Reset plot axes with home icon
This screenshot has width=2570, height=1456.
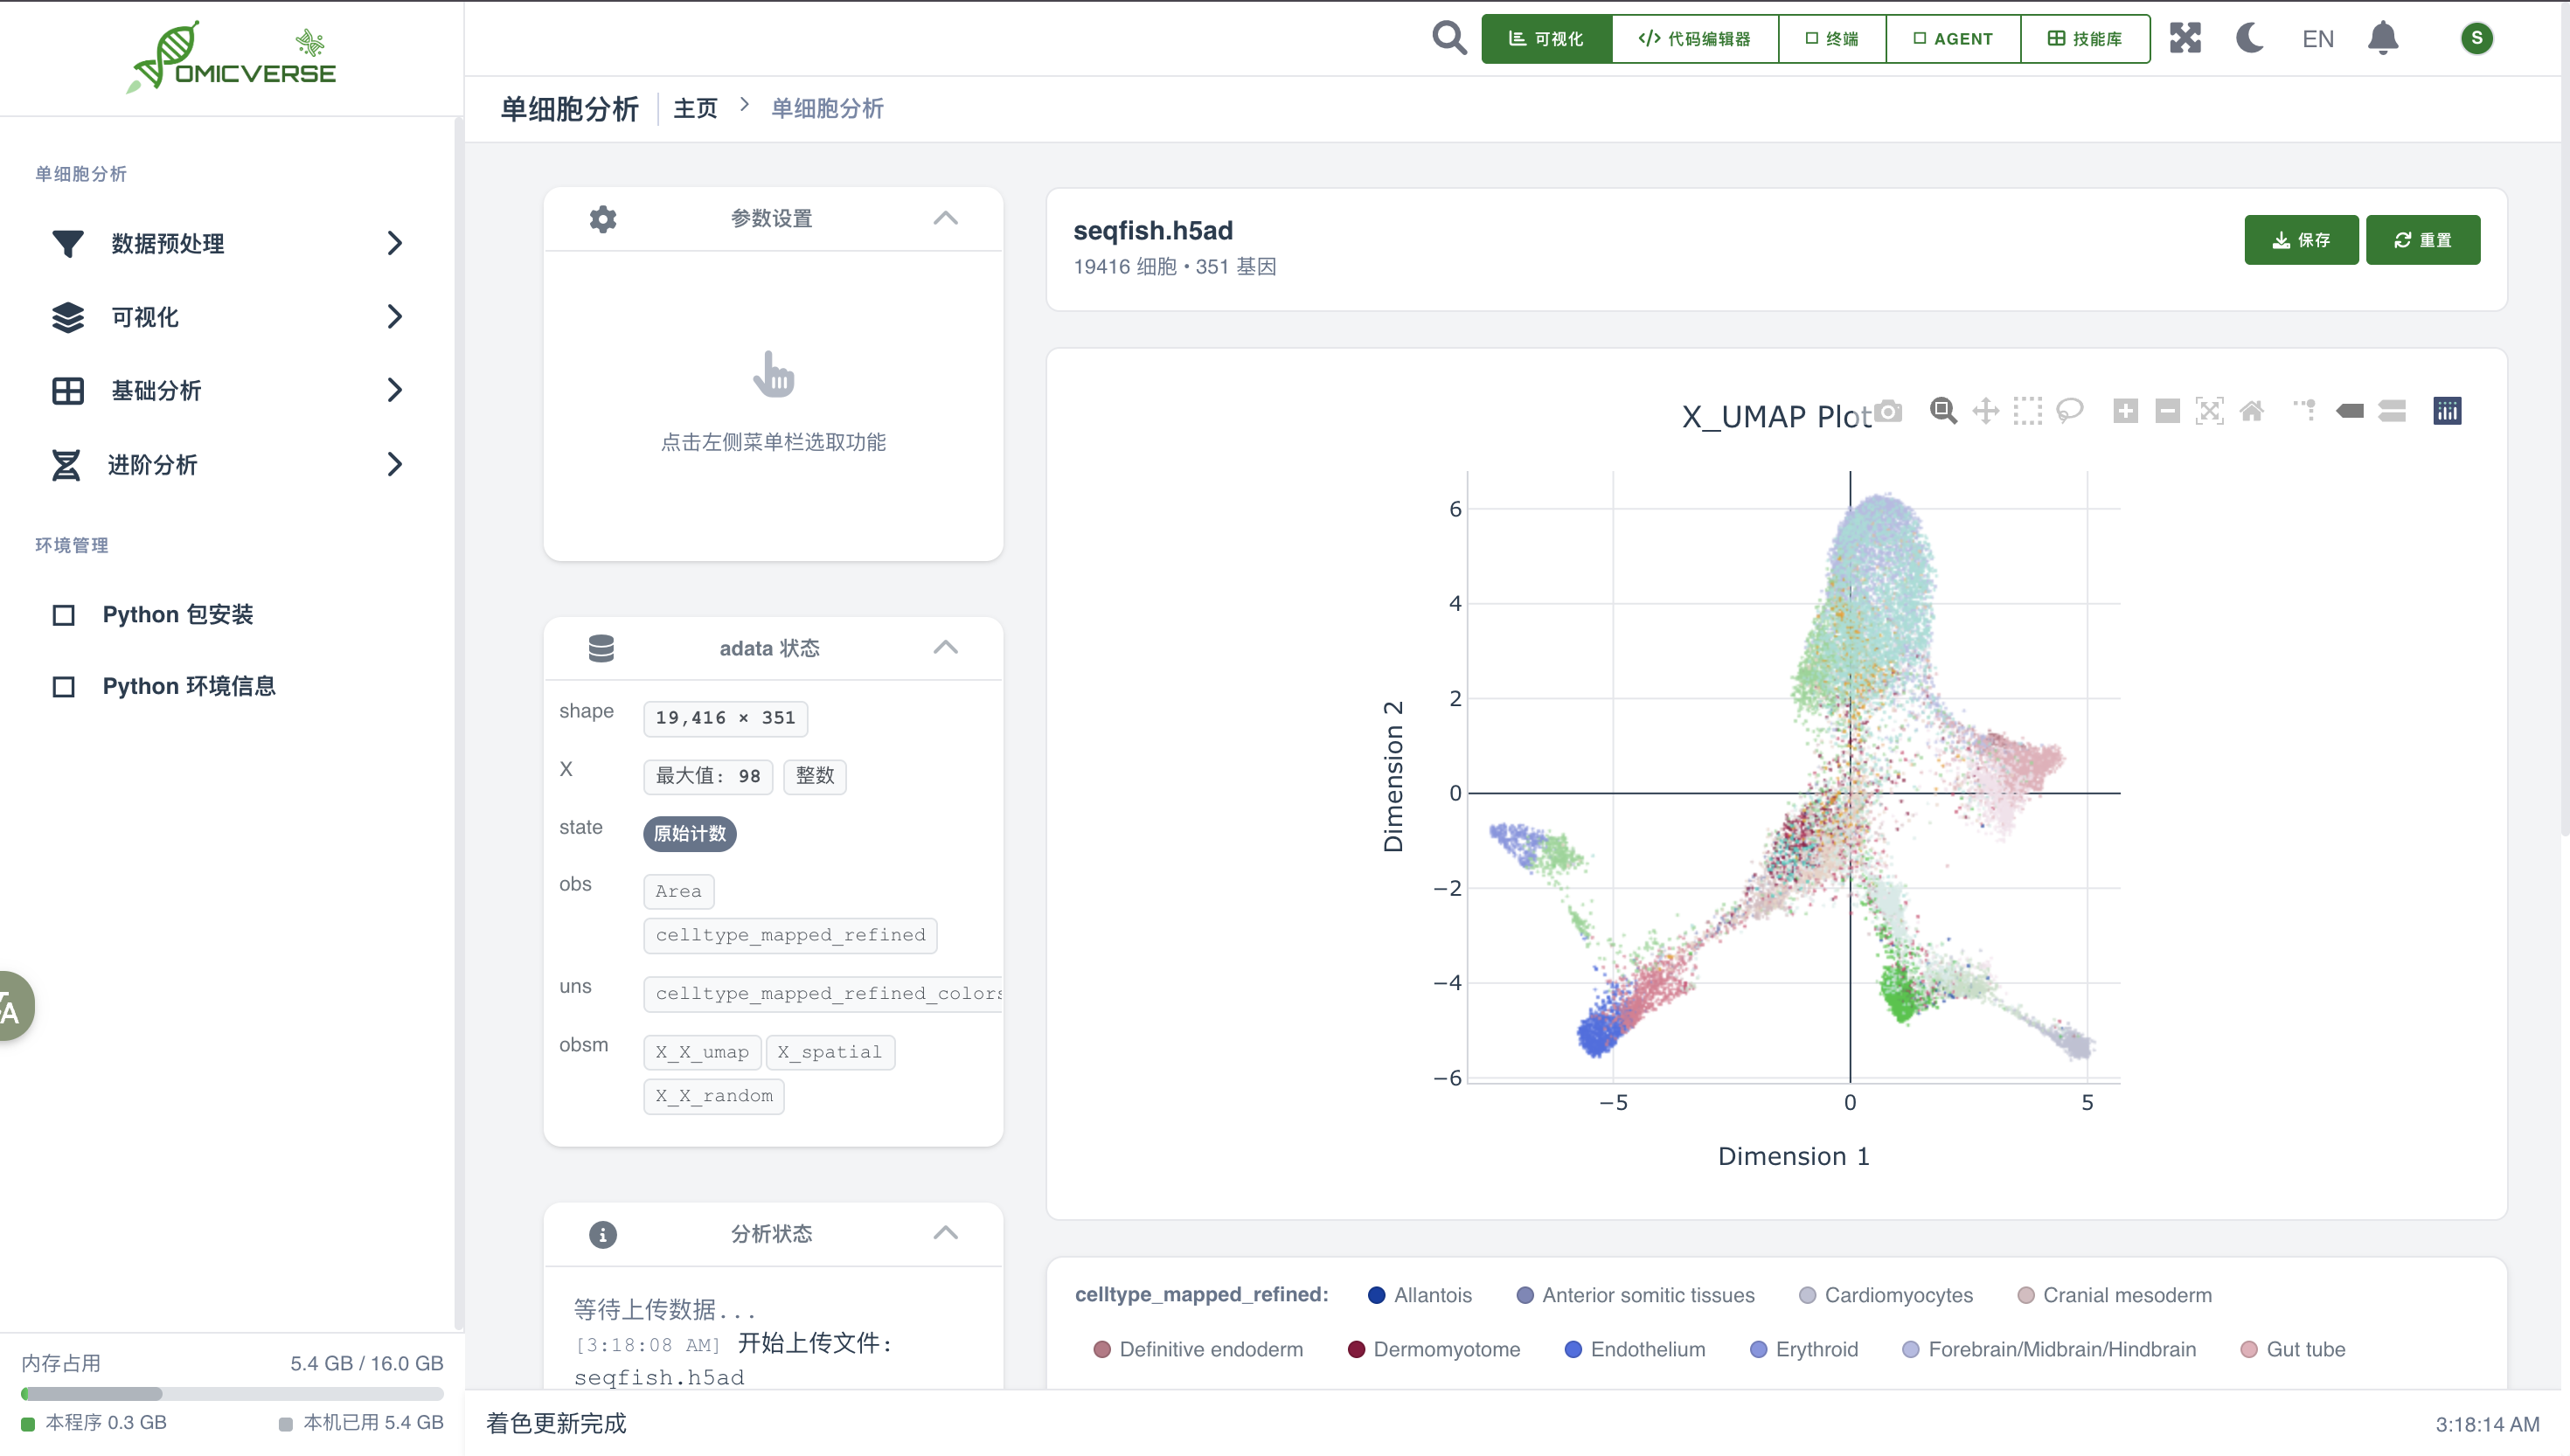pyautogui.click(x=2252, y=411)
